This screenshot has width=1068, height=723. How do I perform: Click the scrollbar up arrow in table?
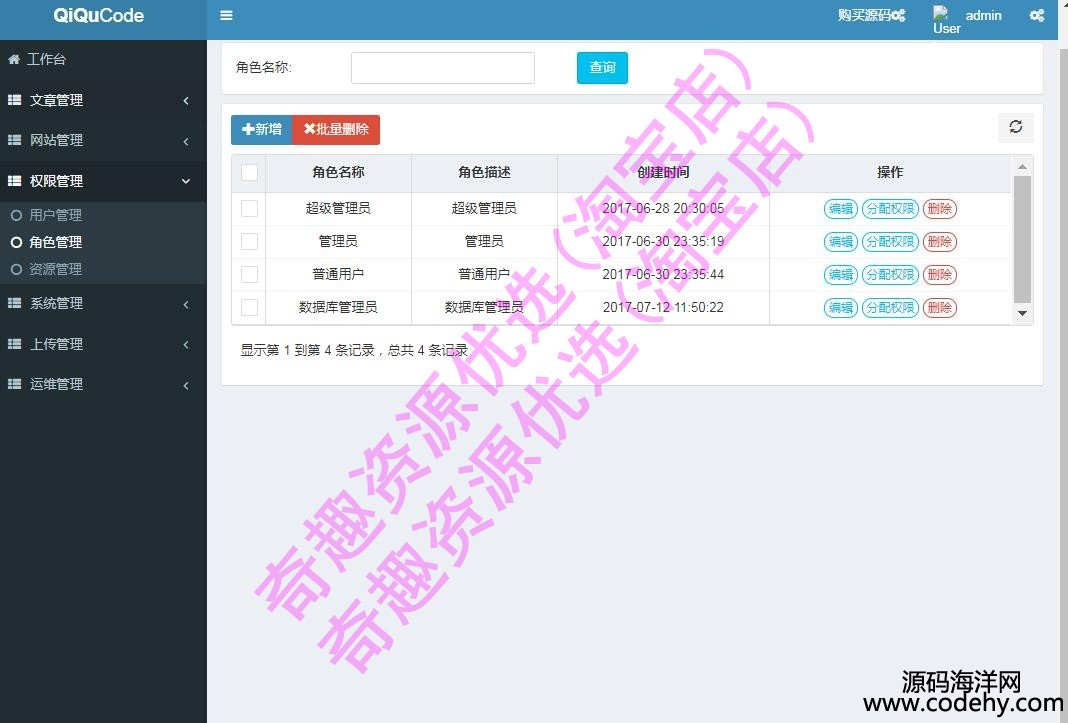pyautogui.click(x=1022, y=166)
